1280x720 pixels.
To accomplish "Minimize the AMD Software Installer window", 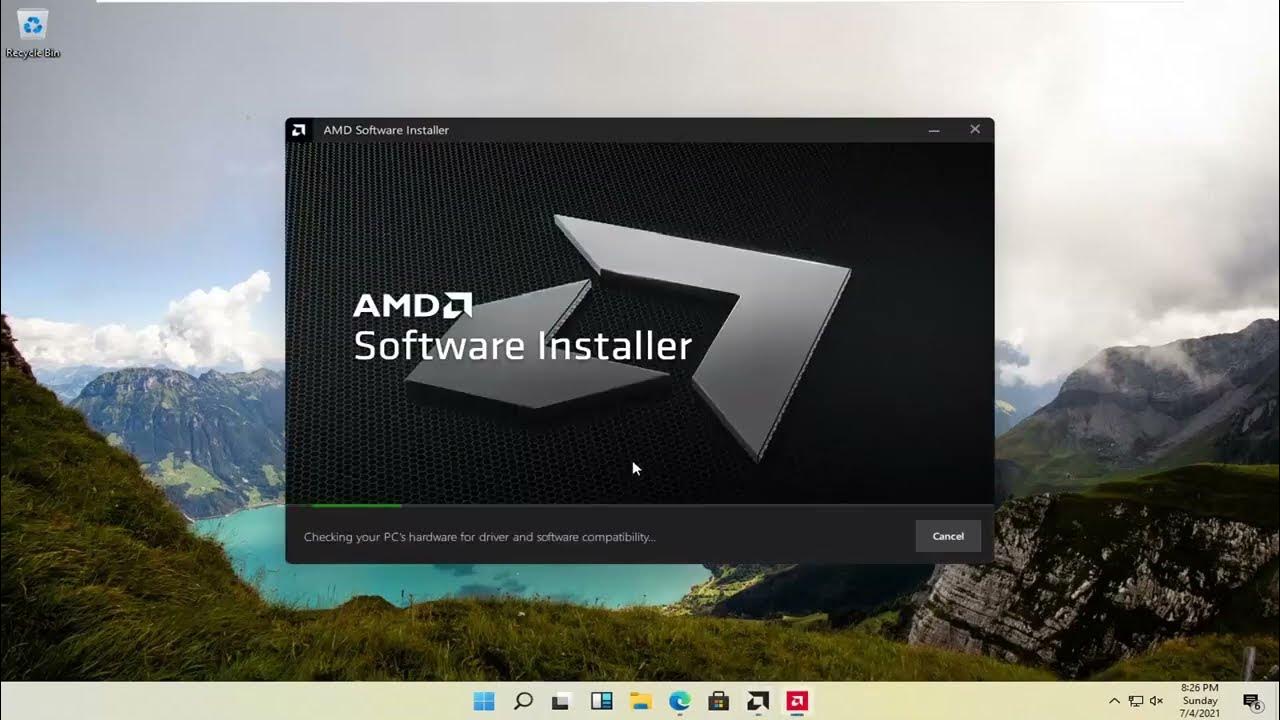I will [x=934, y=130].
